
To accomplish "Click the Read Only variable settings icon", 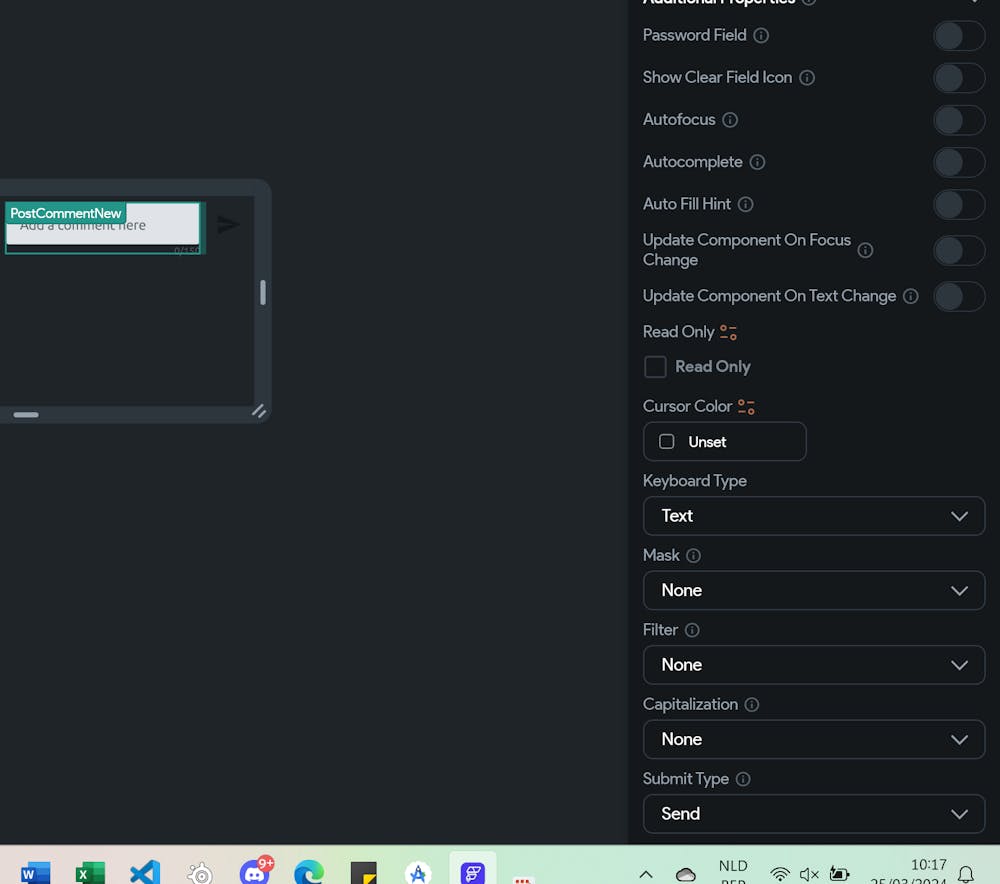I will click(x=728, y=332).
